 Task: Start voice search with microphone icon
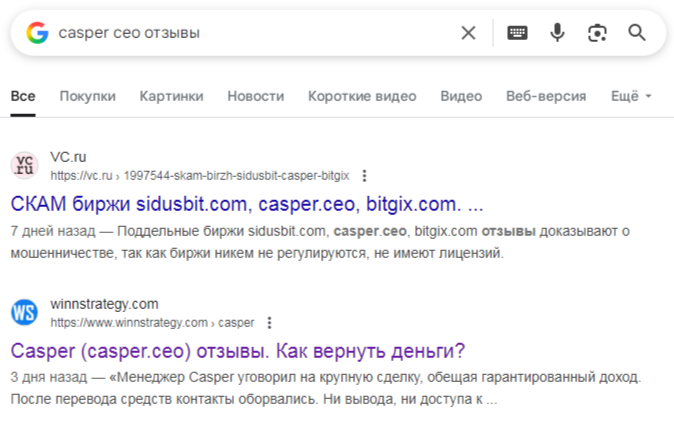click(x=557, y=33)
